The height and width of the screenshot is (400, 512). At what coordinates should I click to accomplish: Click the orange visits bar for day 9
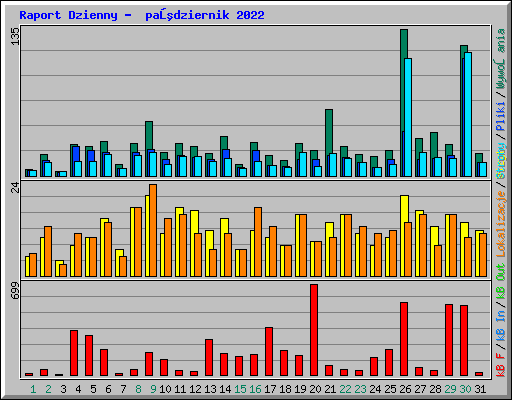click(153, 230)
